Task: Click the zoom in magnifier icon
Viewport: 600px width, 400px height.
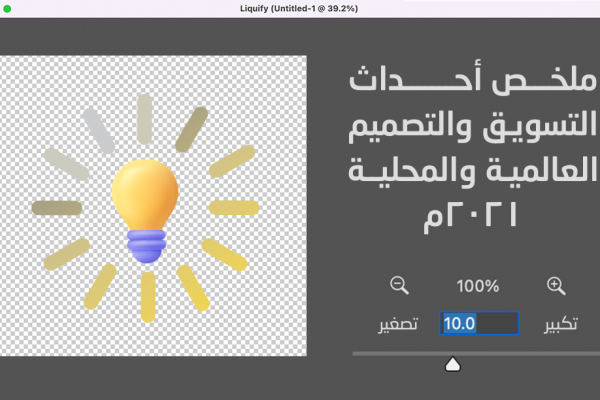Action: (556, 286)
